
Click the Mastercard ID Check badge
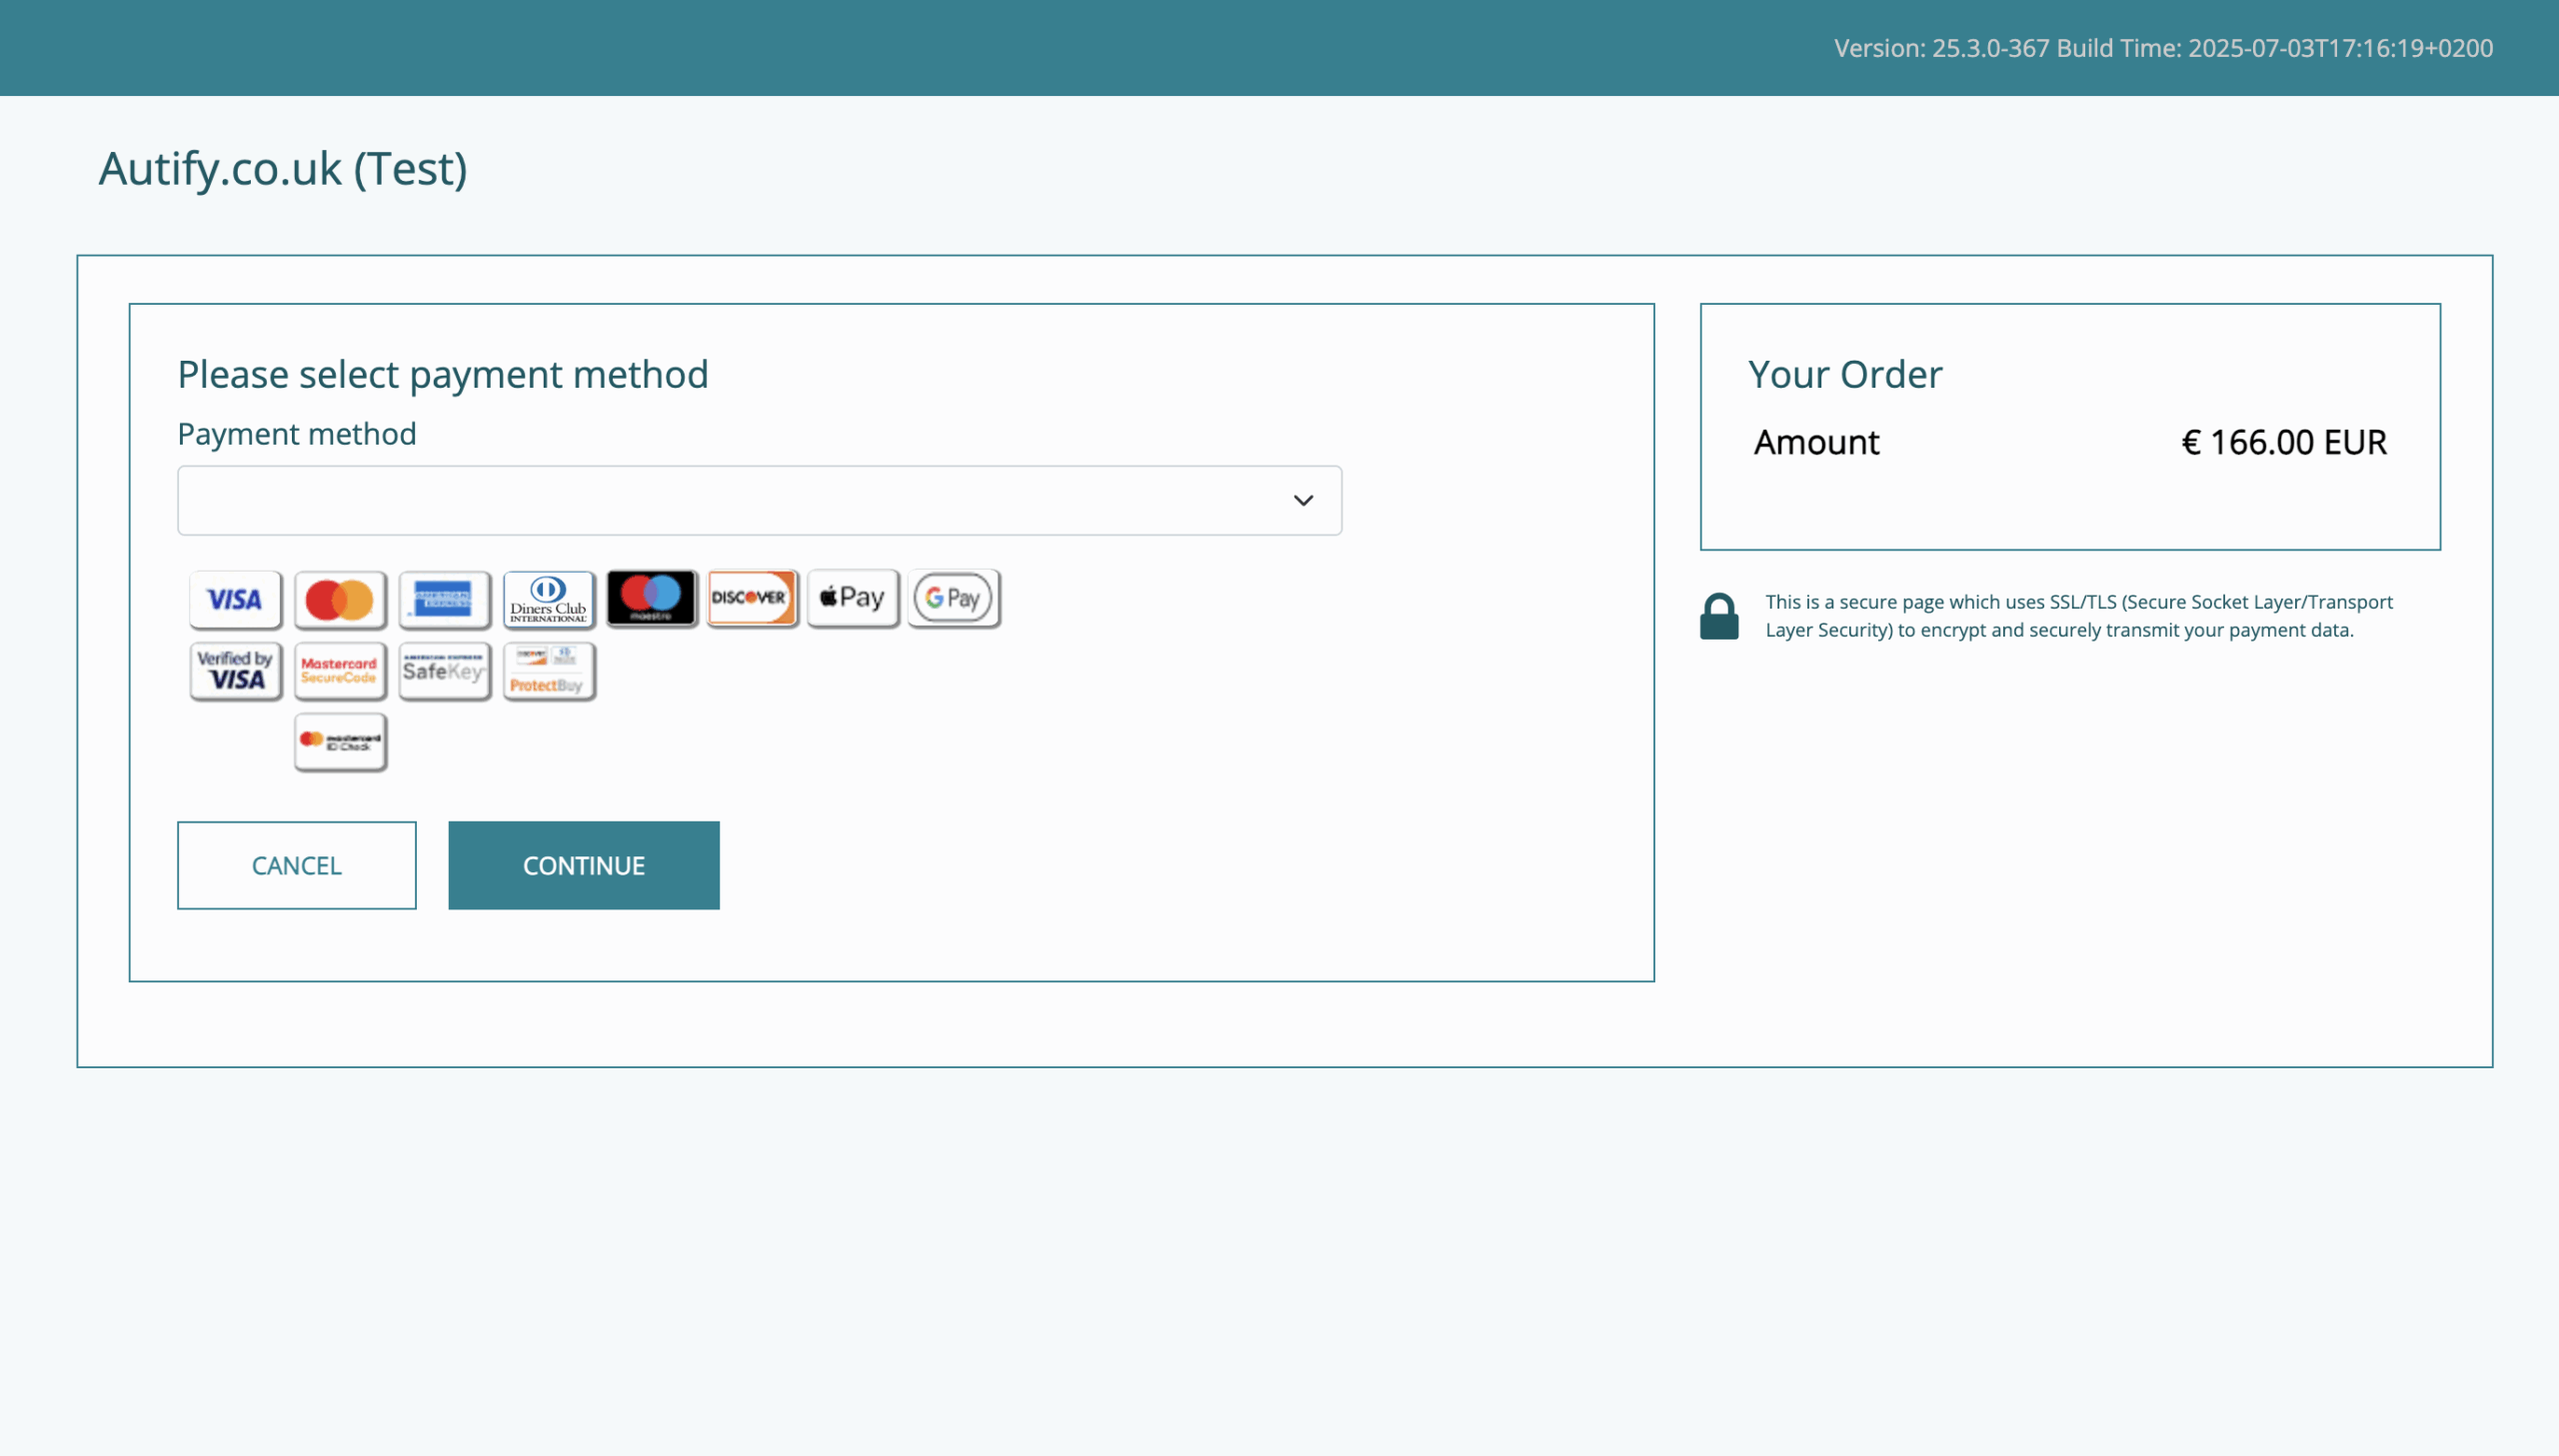(x=340, y=741)
